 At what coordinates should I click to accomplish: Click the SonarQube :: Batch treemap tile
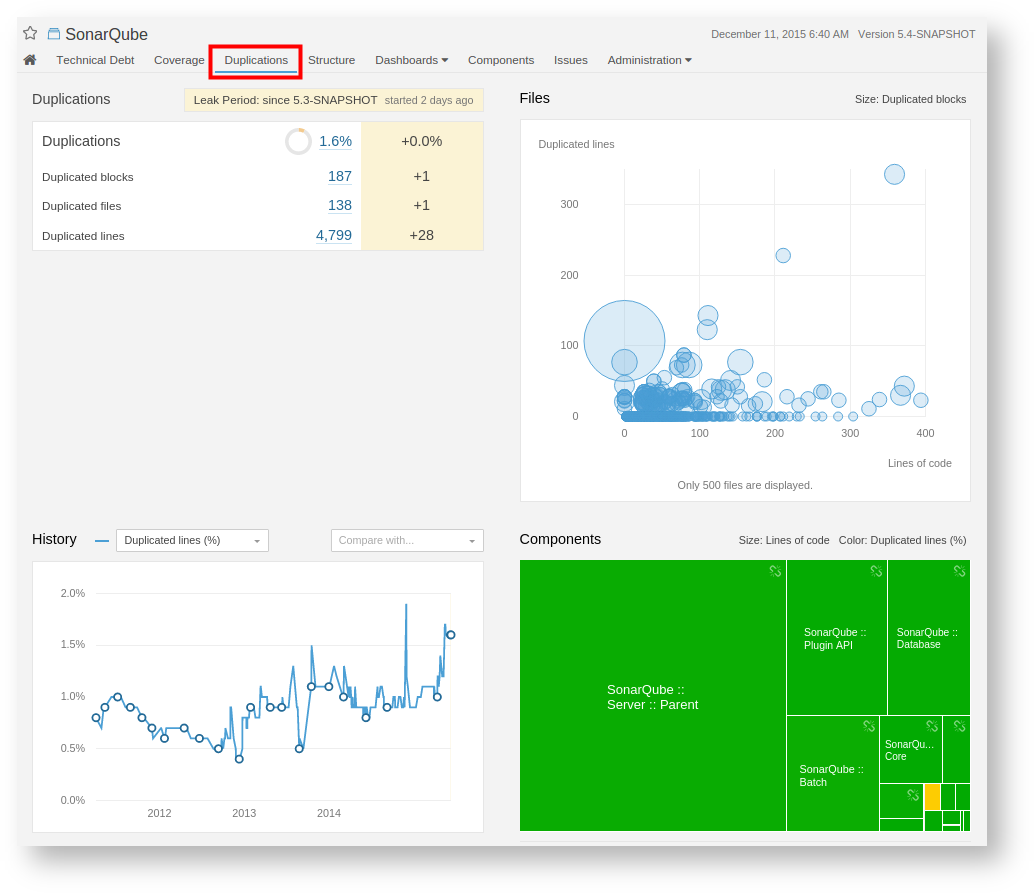(x=832, y=774)
